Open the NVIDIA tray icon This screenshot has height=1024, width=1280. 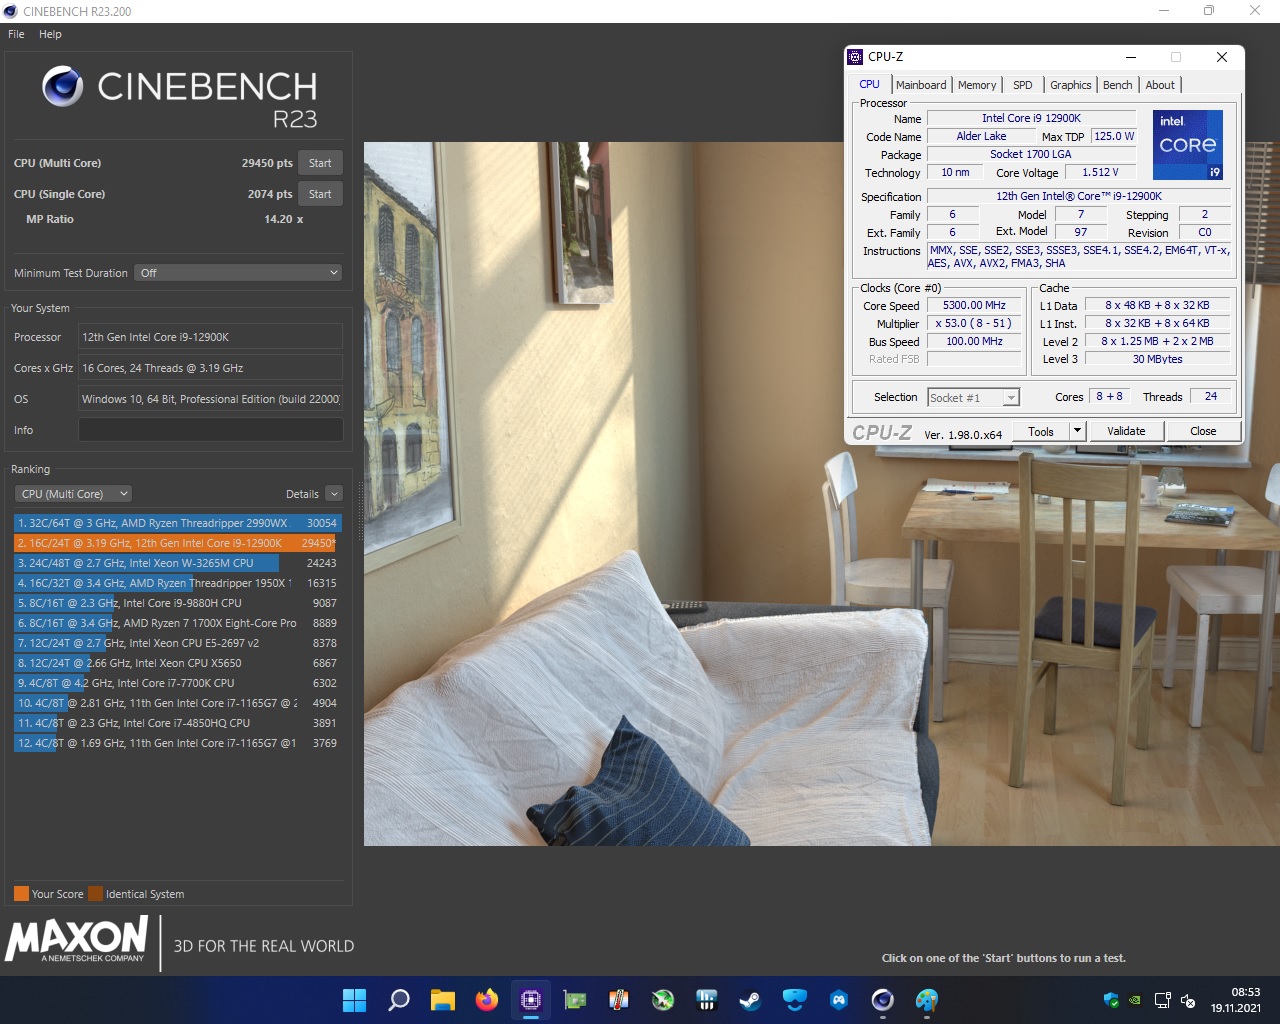pyautogui.click(x=1135, y=1000)
